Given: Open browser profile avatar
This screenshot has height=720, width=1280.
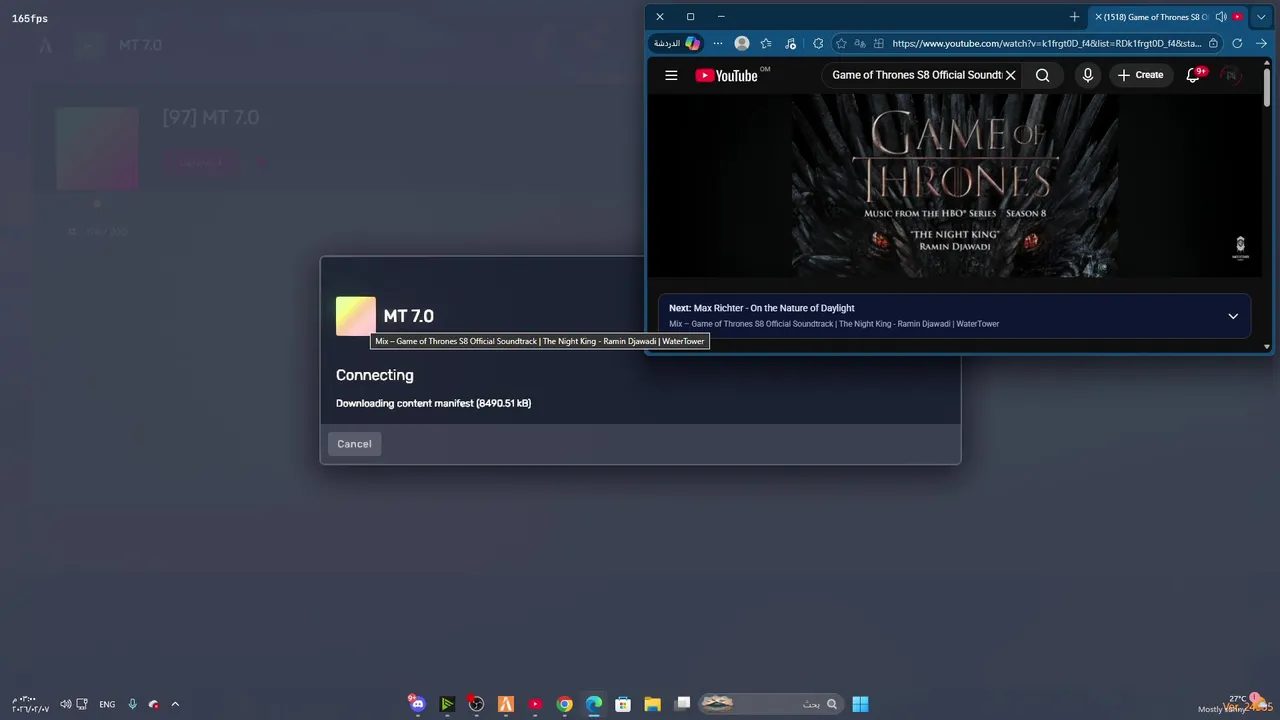Looking at the screenshot, I should click(742, 44).
